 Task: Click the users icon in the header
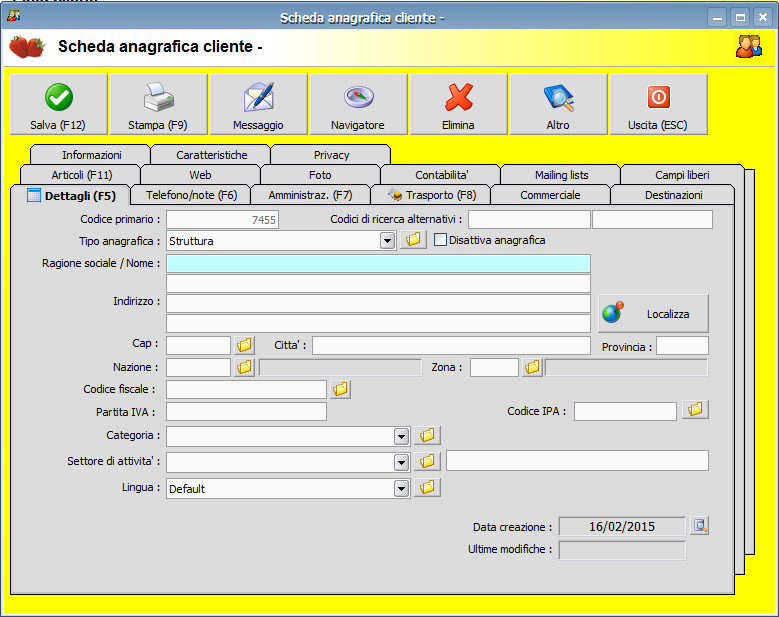pyautogui.click(x=748, y=46)
